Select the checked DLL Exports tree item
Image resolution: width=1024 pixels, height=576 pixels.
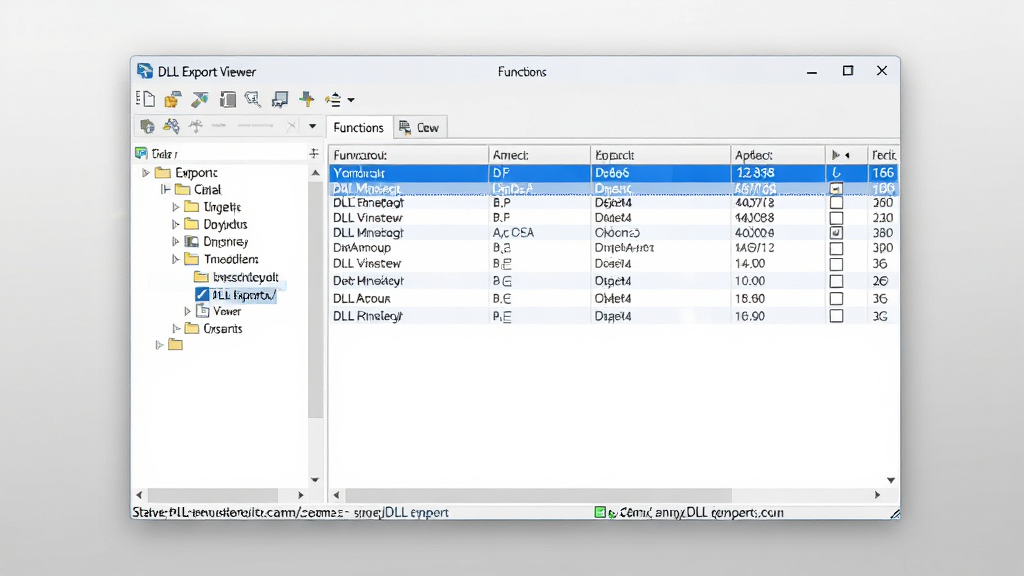tap(236, 295)
